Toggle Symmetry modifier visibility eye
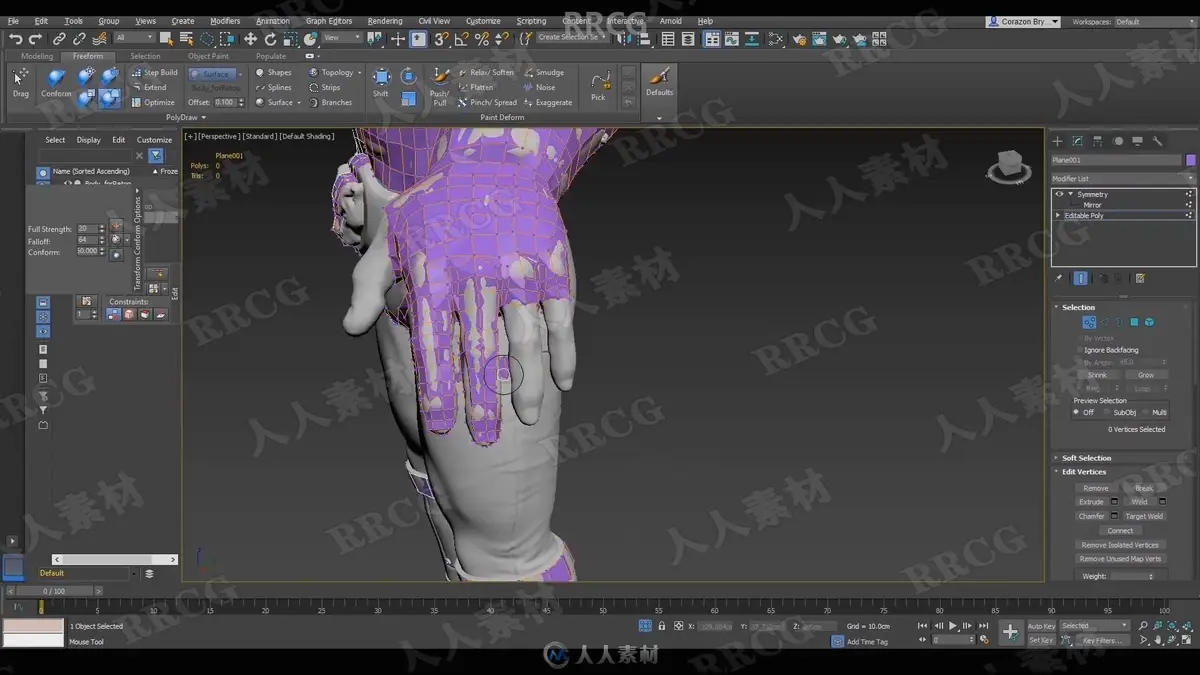1200x675 pixels. click(1059, 194)
